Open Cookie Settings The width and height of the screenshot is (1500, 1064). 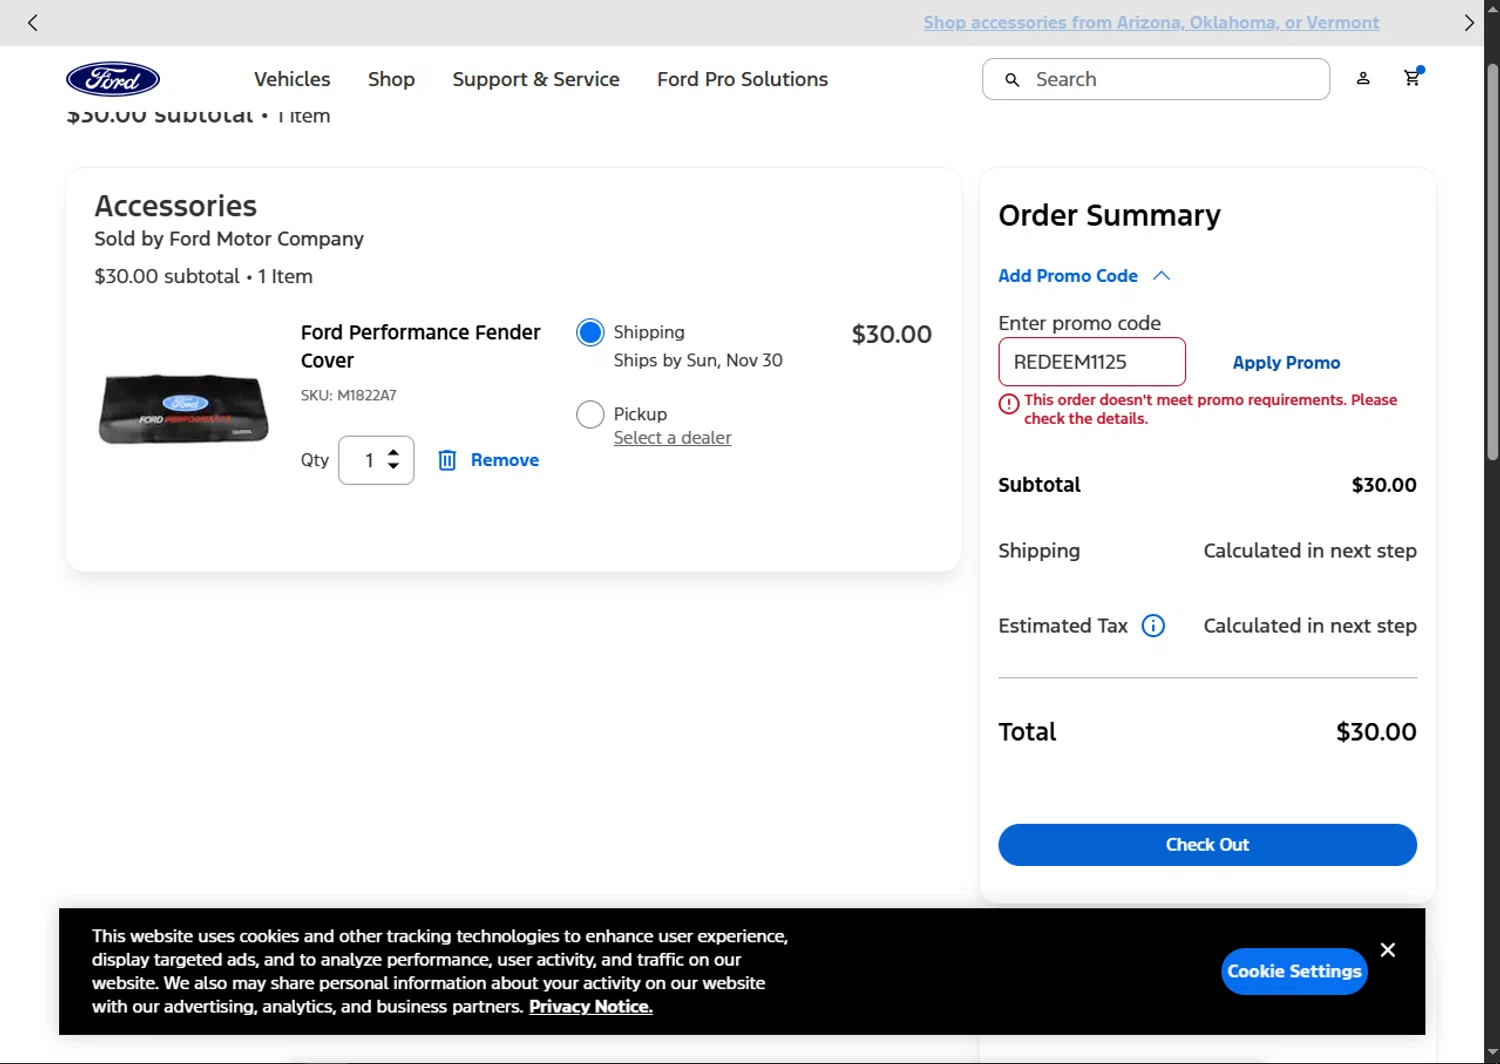click(x=1294, y=971)
